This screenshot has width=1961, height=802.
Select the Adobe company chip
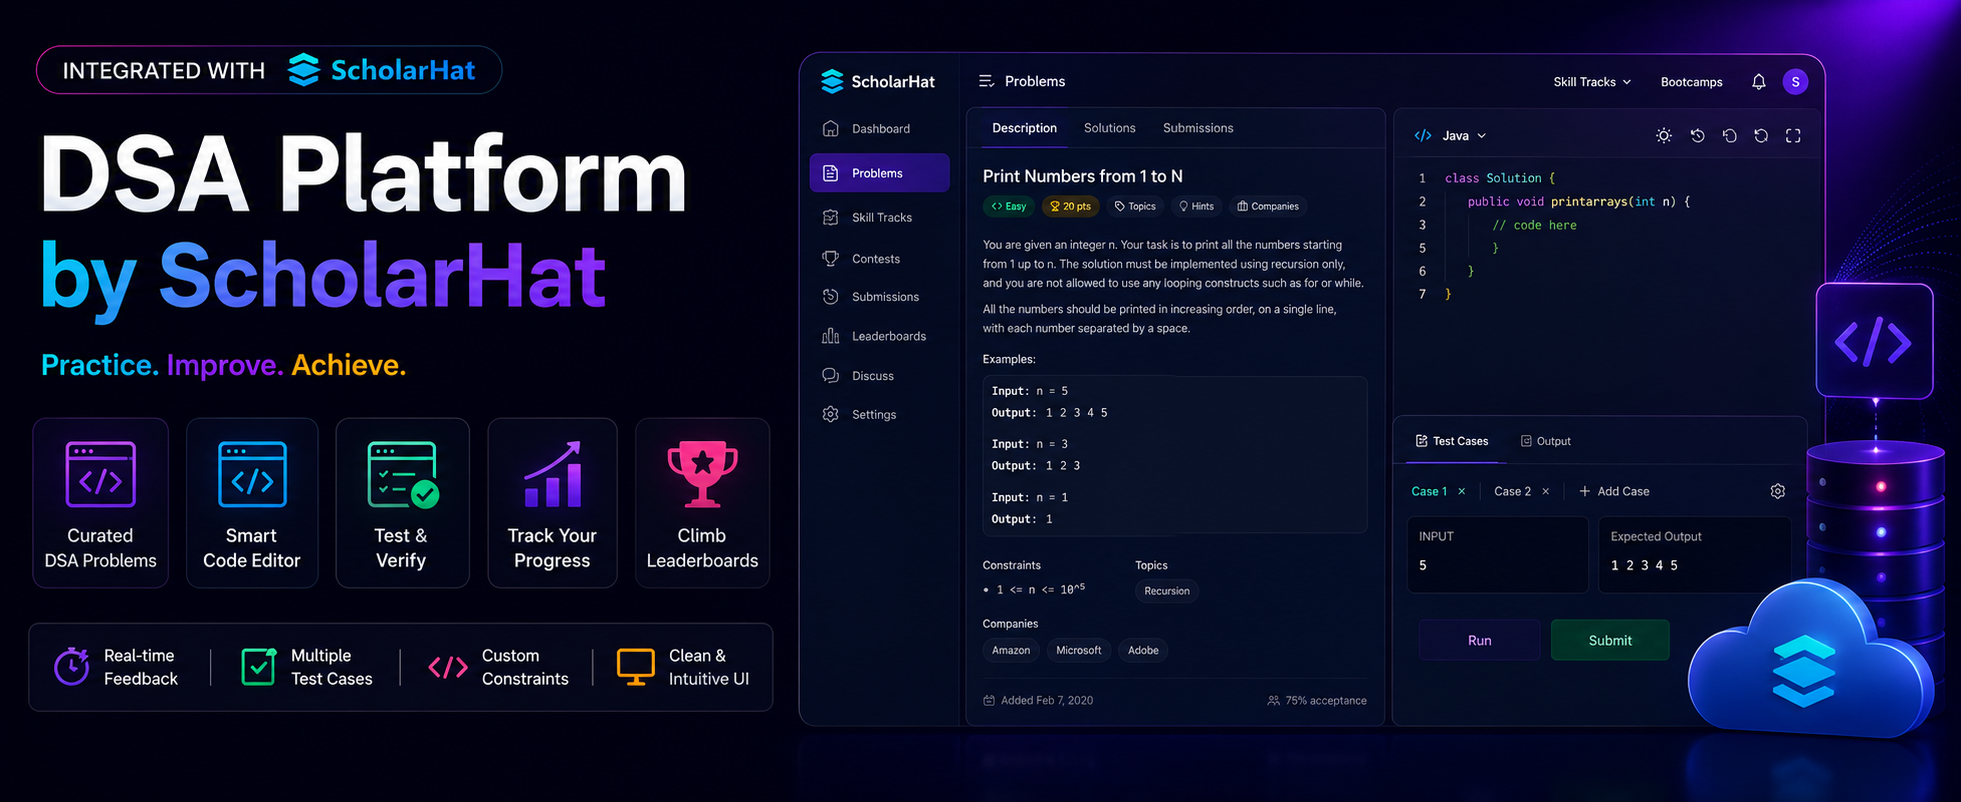[1143, 650]
